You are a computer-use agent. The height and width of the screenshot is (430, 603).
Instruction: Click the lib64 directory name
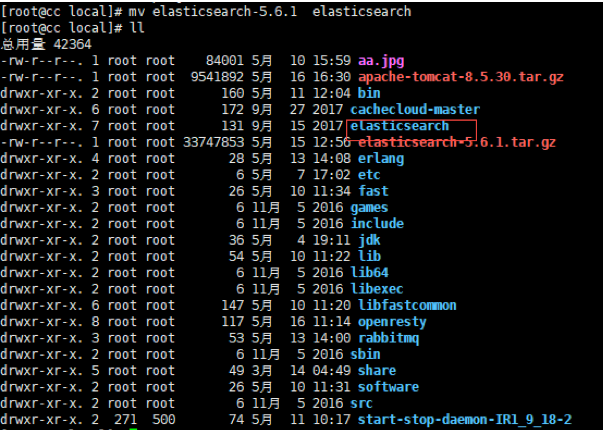pos(369,272)
